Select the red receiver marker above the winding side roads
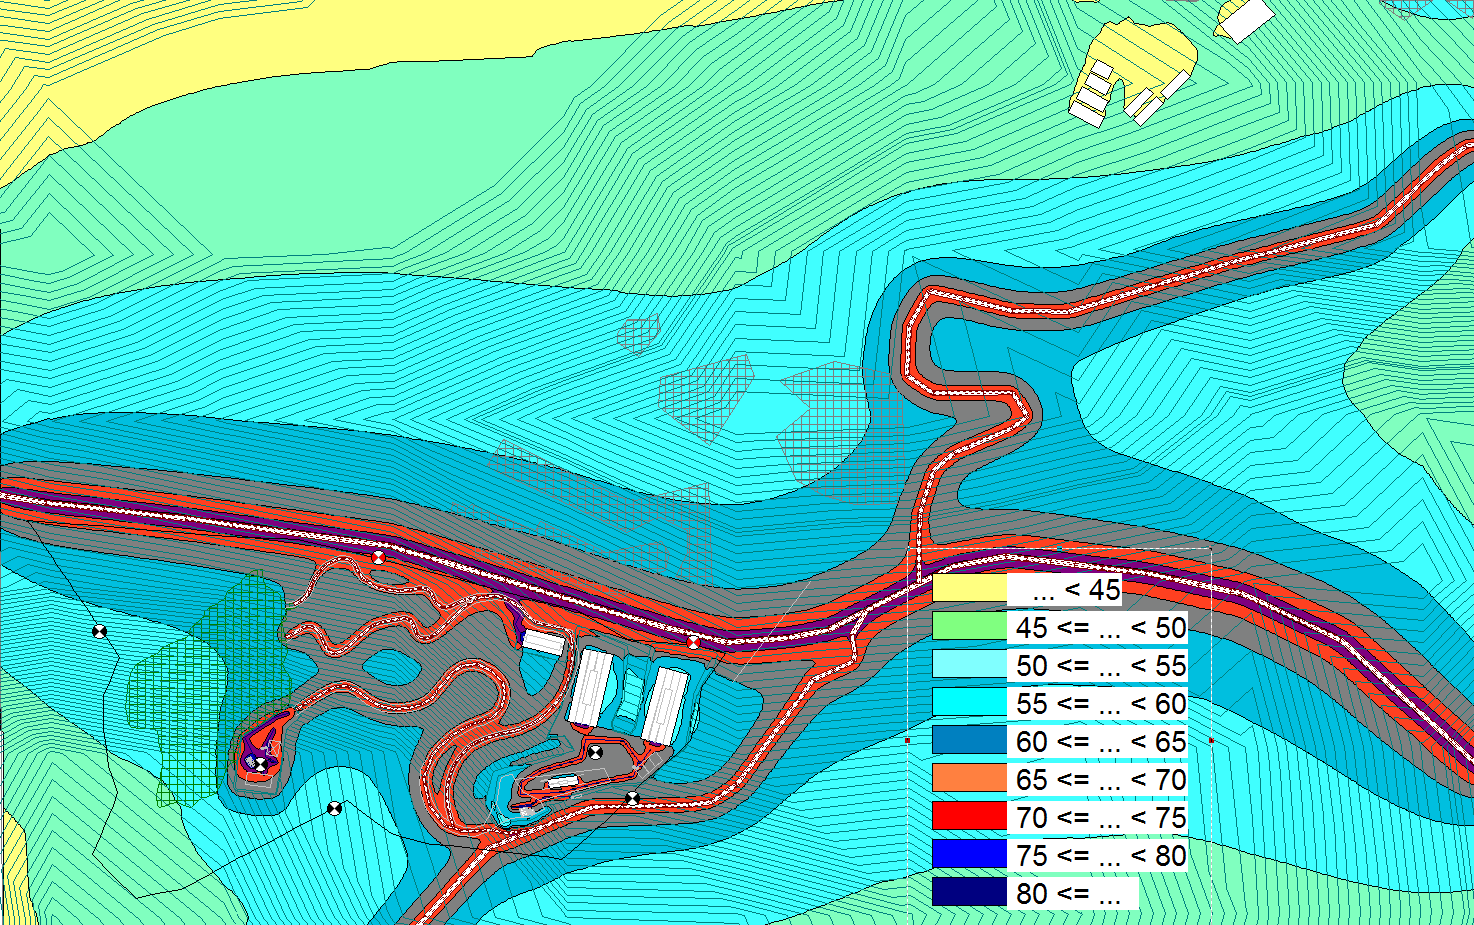The height and width of the screenshot is (925, 1474). (x=378, y=558)
